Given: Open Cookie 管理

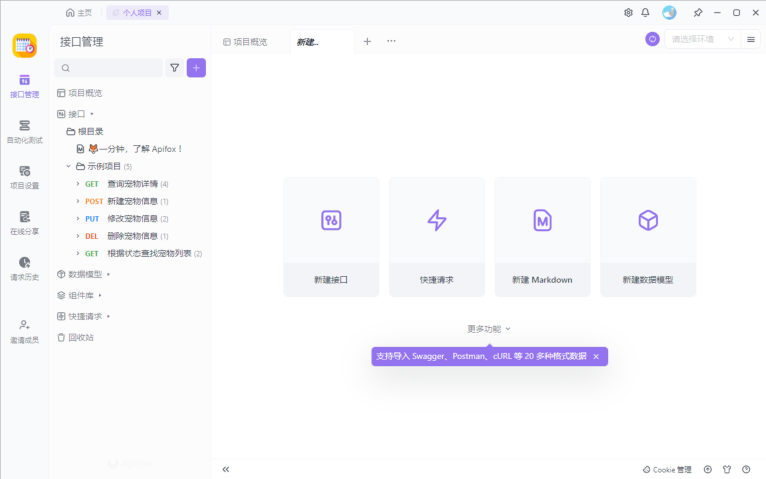Looking at the screenshot, I should point(667,470).
